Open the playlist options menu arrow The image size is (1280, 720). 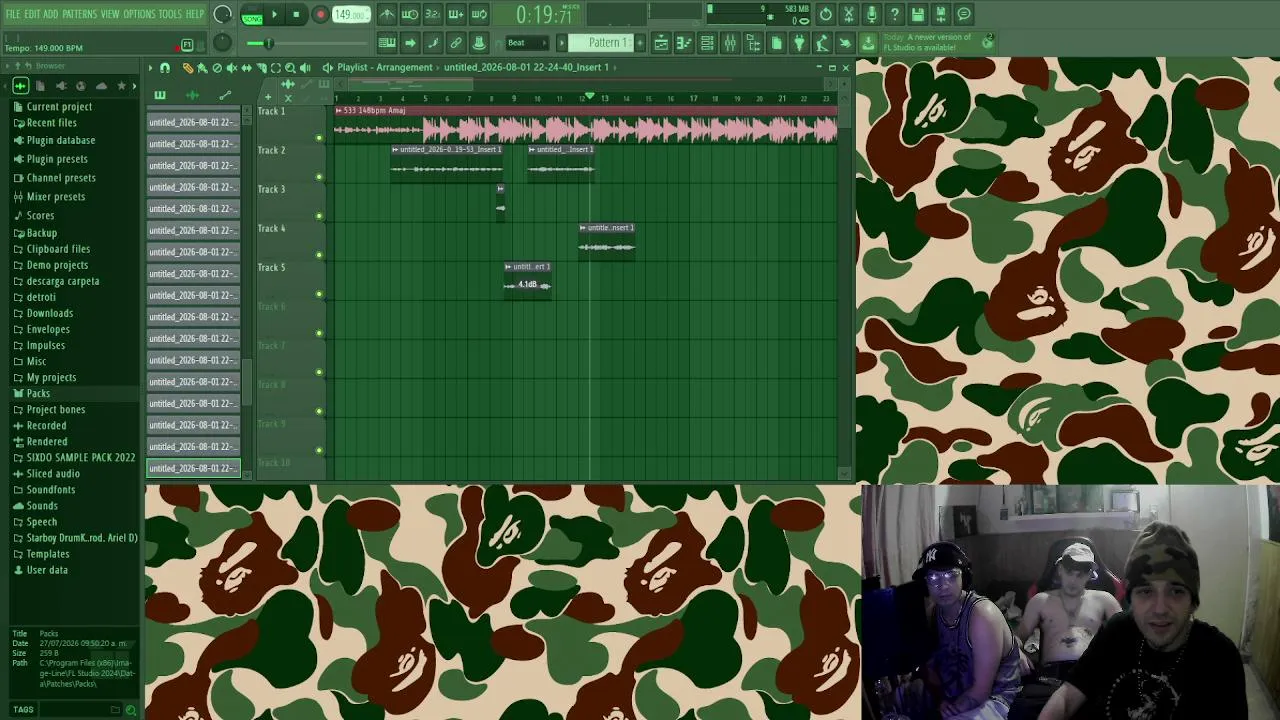click(x=150, y=67)
